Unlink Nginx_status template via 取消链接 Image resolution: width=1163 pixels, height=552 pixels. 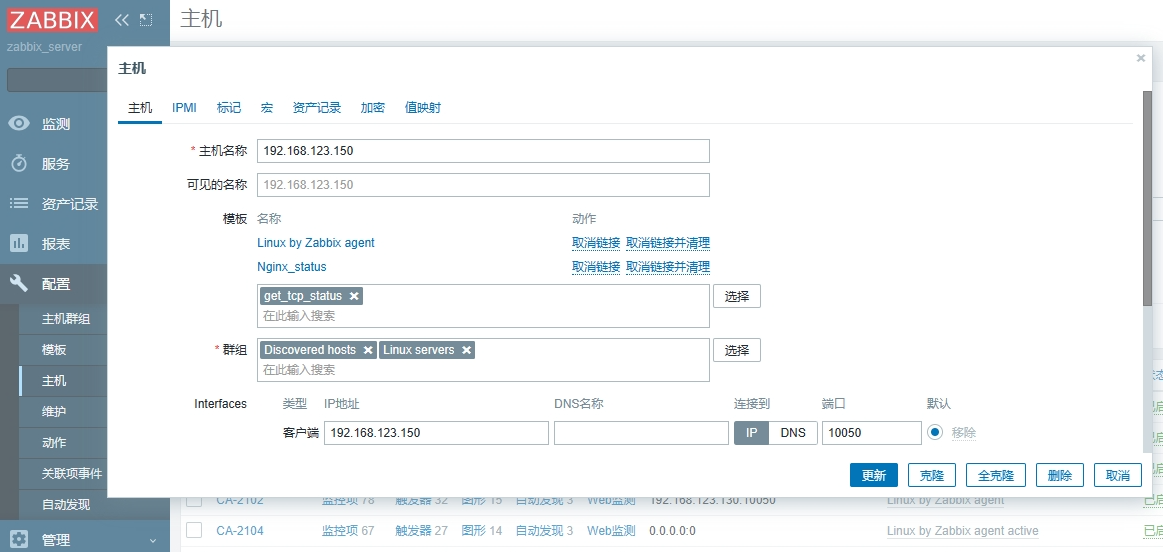point(595,267)
